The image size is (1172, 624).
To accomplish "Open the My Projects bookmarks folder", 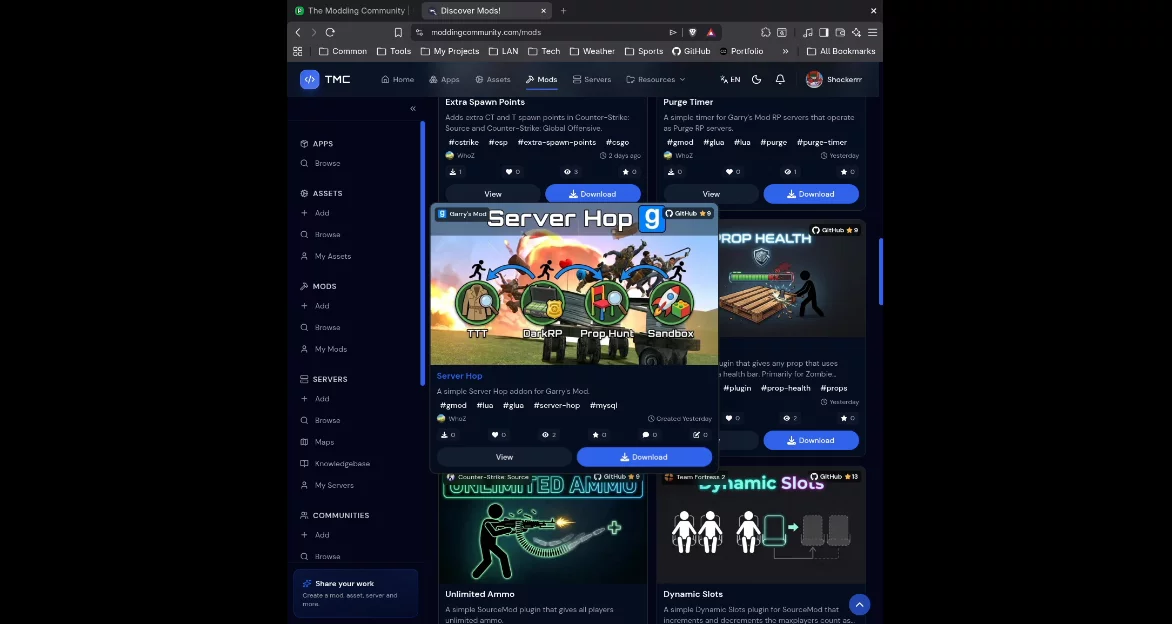I will point(450,52).
